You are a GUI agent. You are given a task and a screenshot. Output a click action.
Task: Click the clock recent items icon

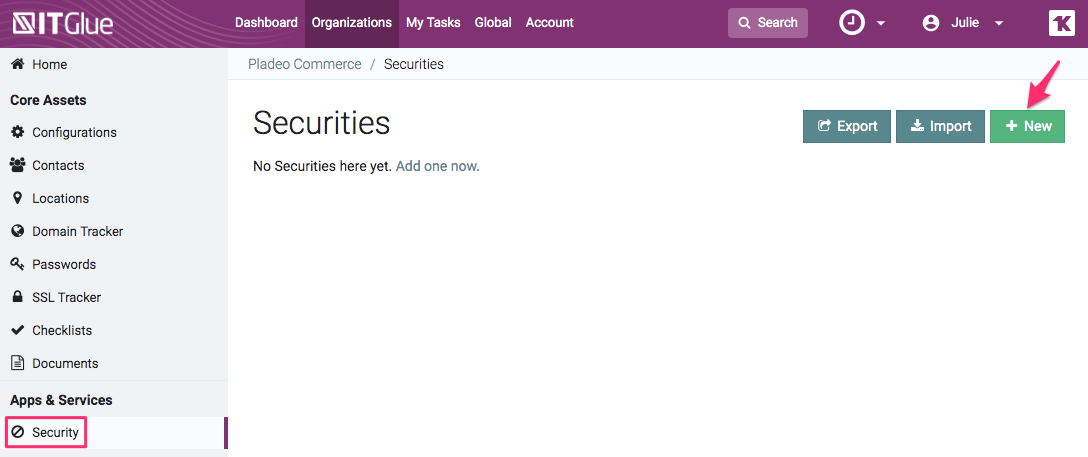click(851, 23)
